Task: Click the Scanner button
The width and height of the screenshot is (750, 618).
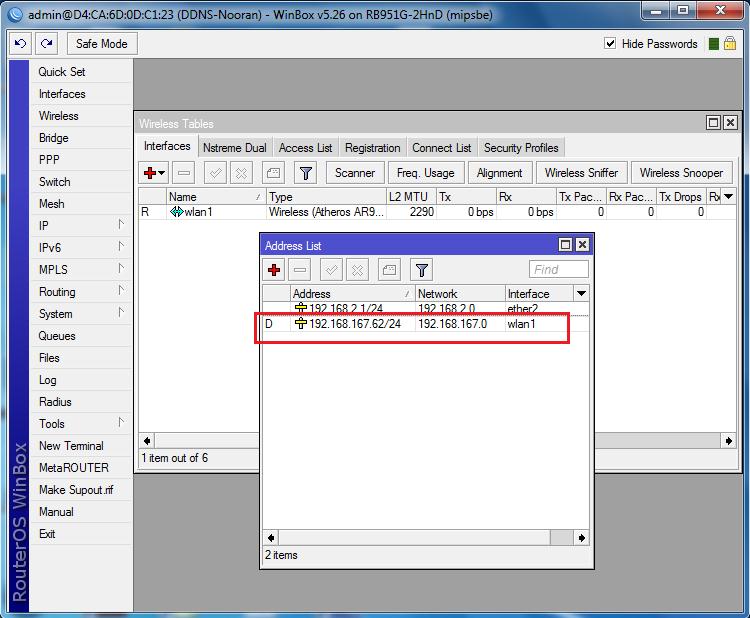Action: [355, 173]
